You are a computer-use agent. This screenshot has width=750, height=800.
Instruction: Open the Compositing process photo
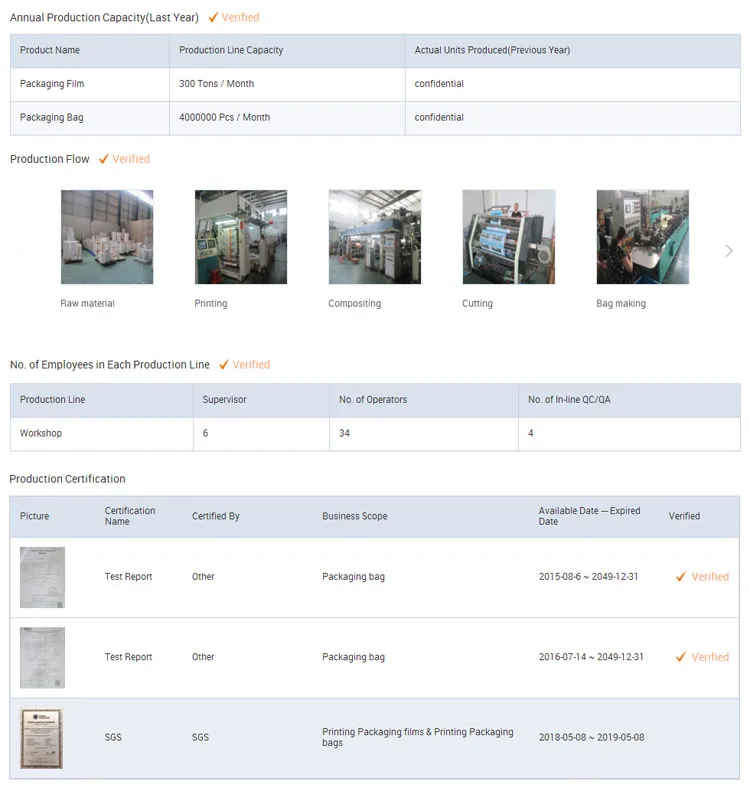pyautogui.click(x=375, y=237)
